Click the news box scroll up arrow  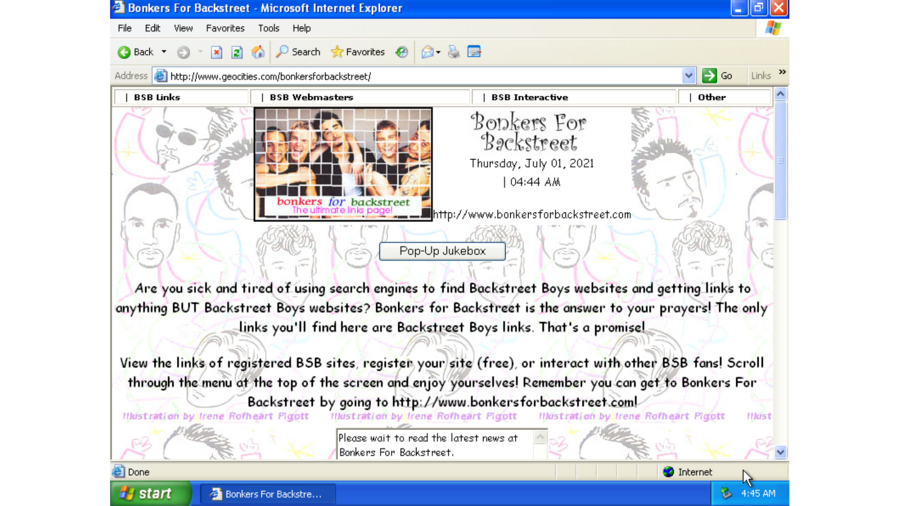pos(540,437)
